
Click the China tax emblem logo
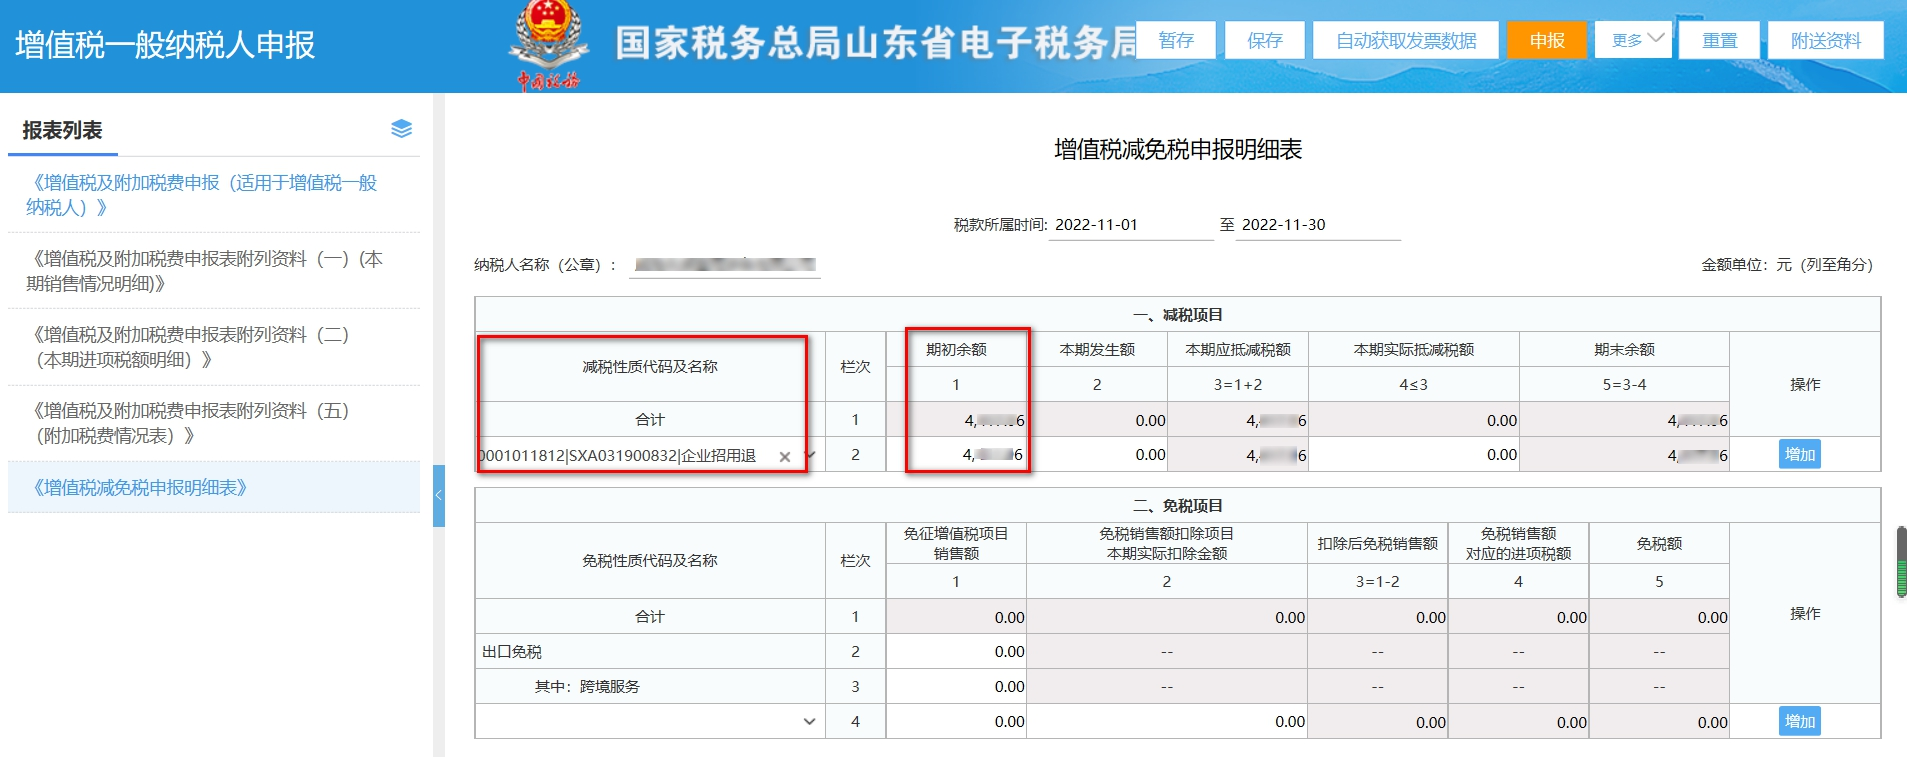(x=547, y=44)
